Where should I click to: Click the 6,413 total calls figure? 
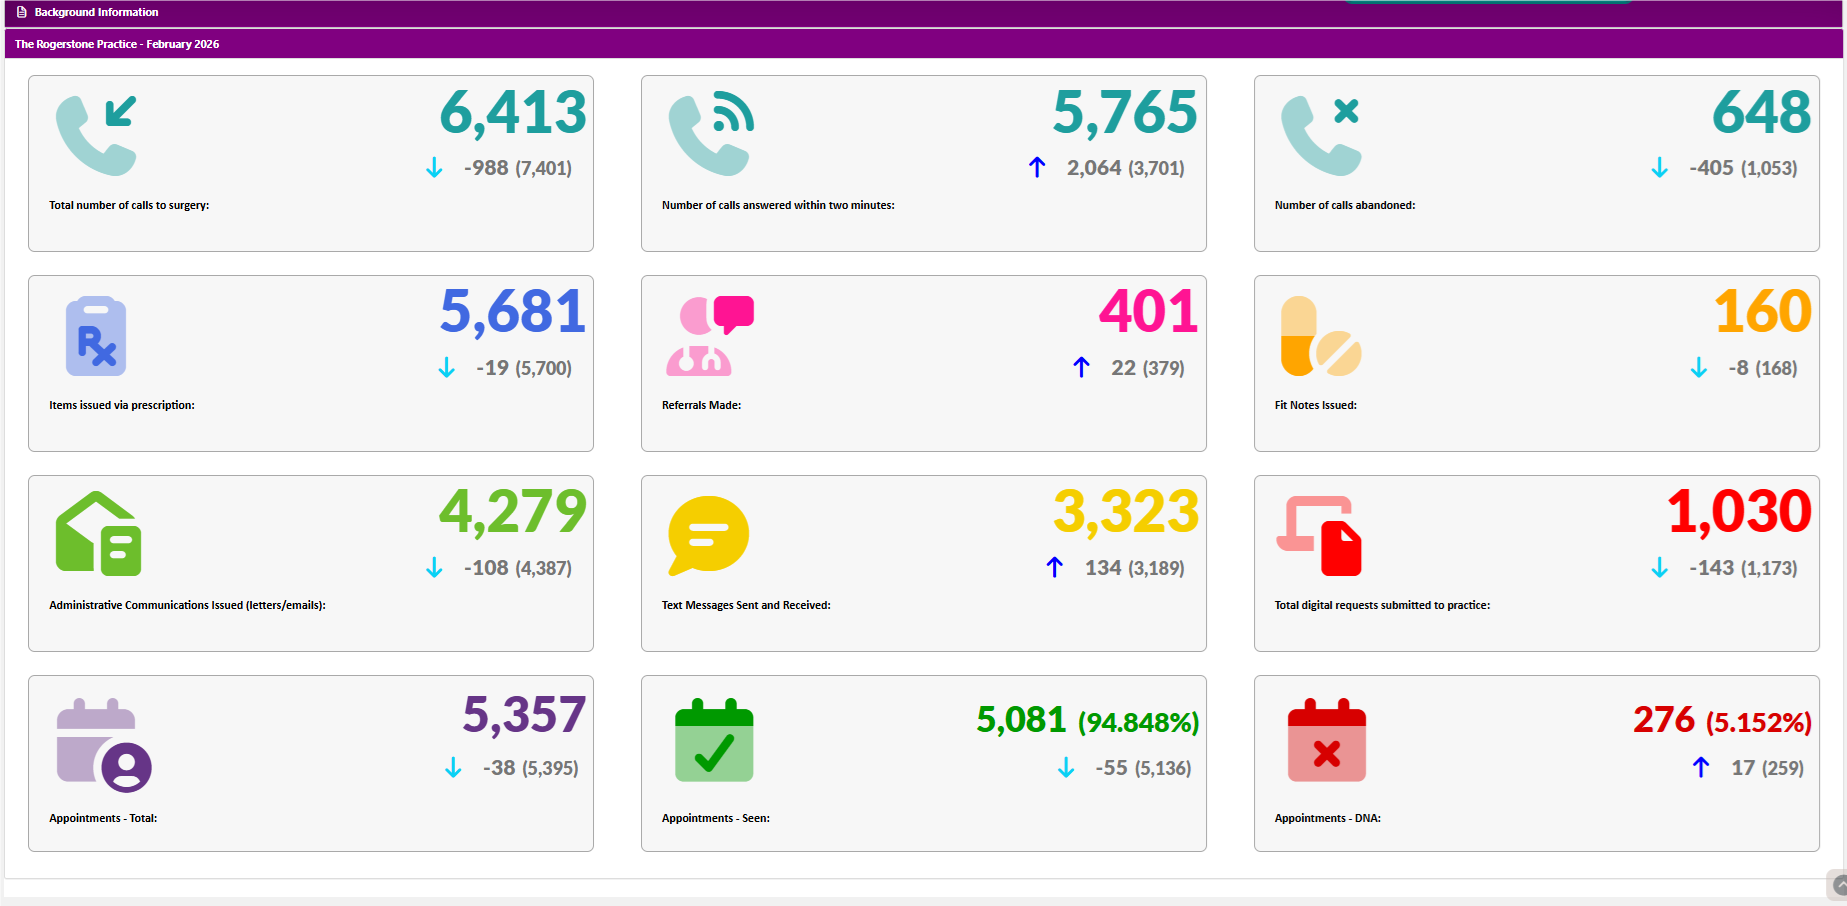coord(512,112)
